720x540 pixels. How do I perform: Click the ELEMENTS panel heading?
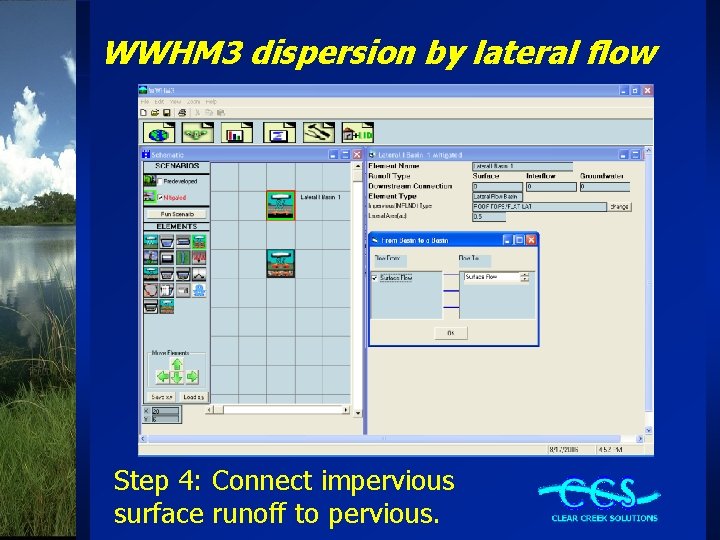click(177, 226)
